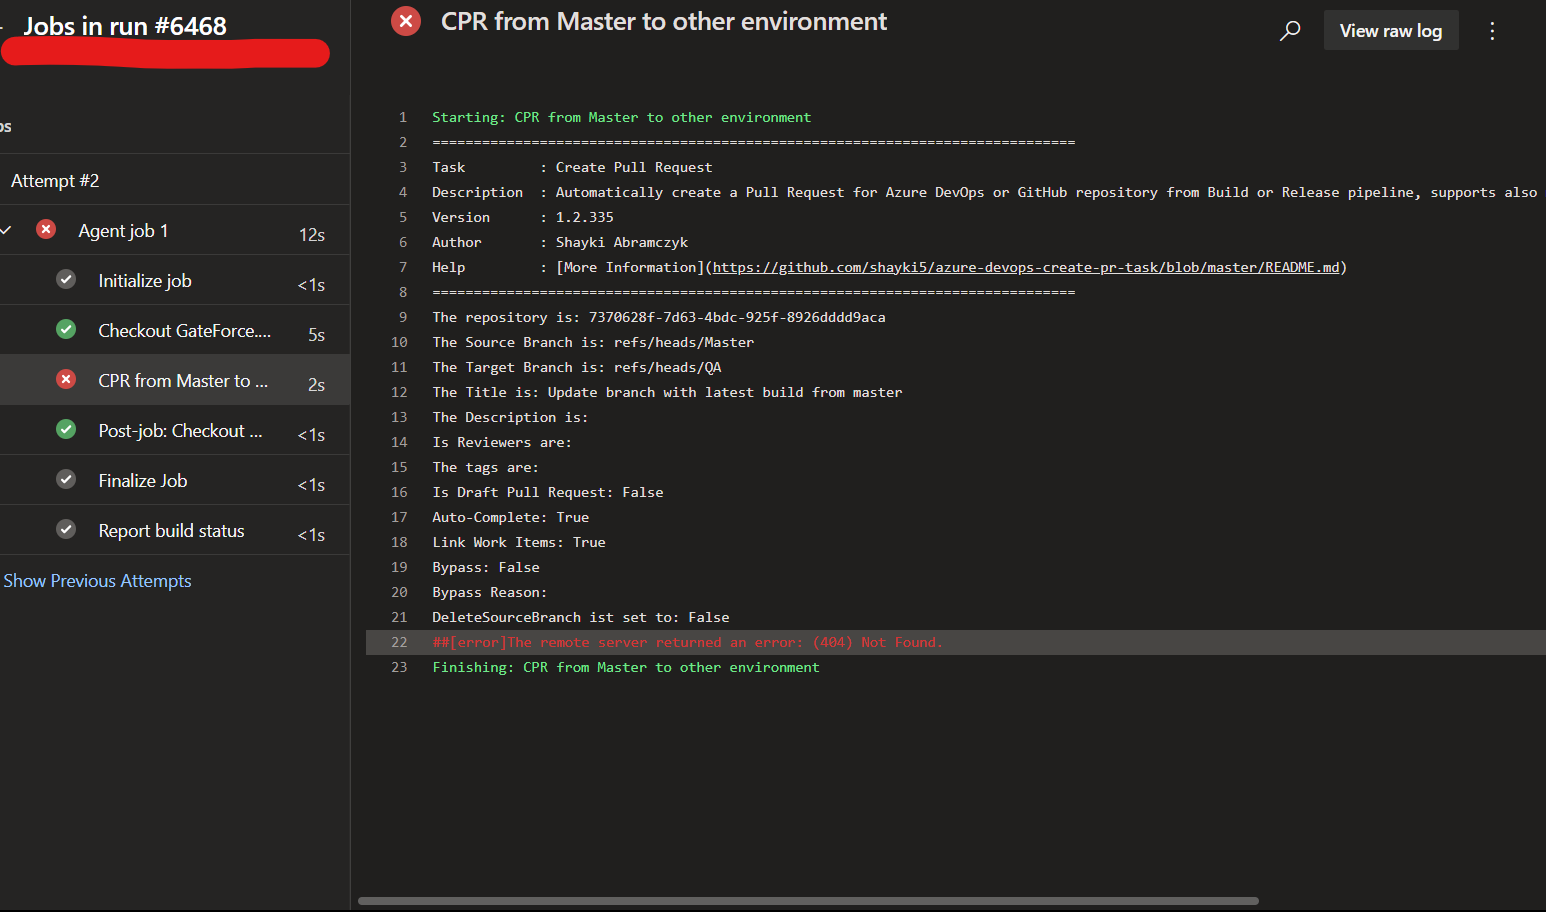Click the checkmark beside Post-job Checkout step
The height and width of the screenshot is (912, 1546).
[66, 429]
